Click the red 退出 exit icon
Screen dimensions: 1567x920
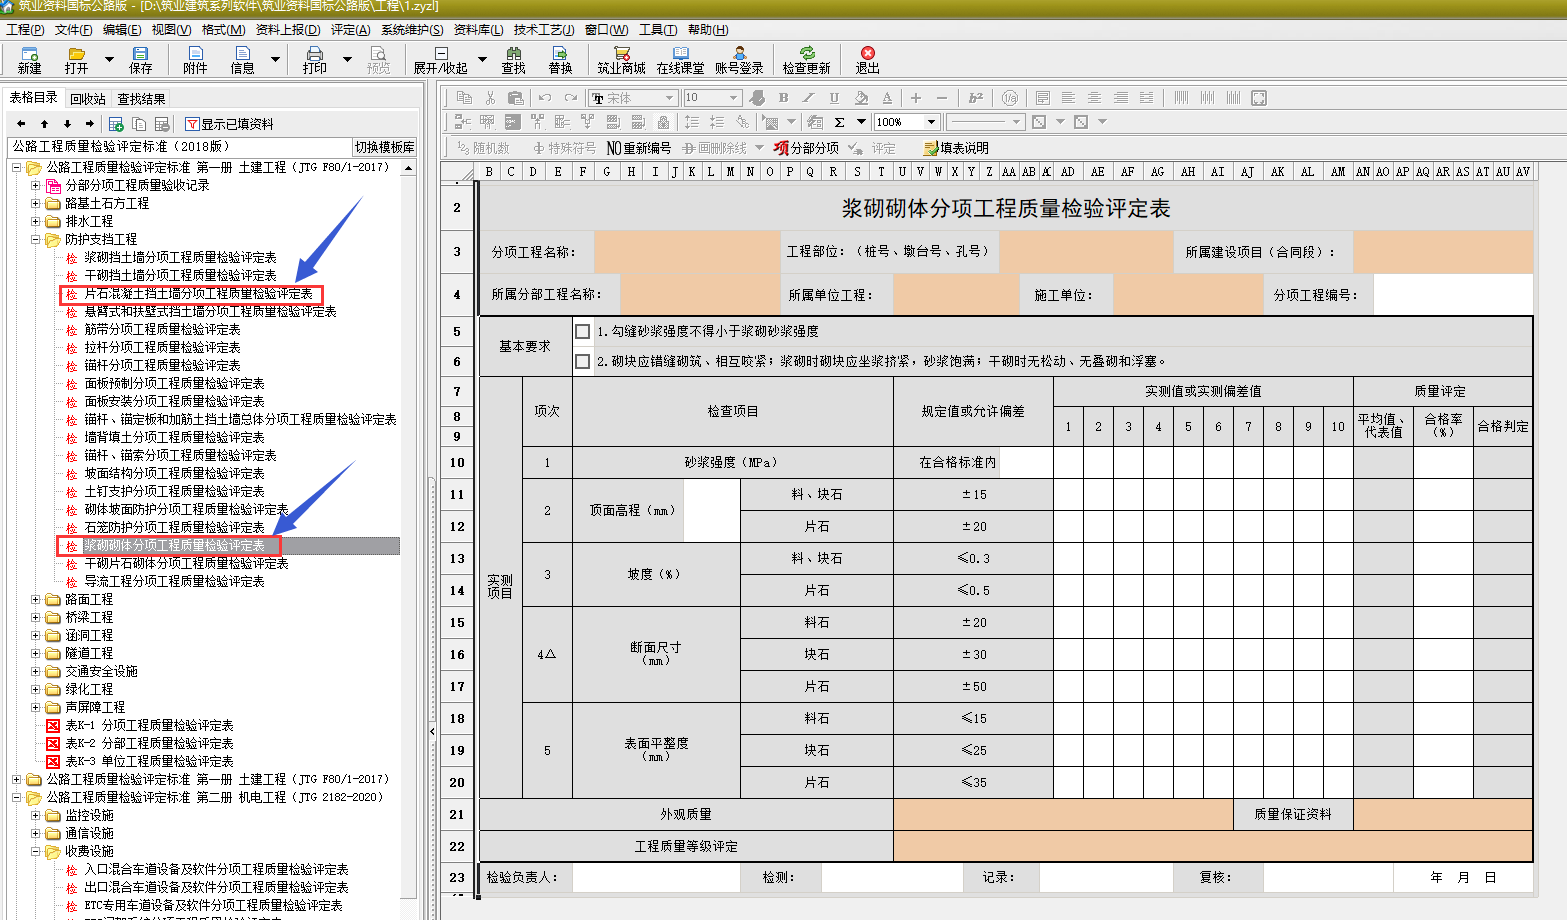[x=867, y=54]
